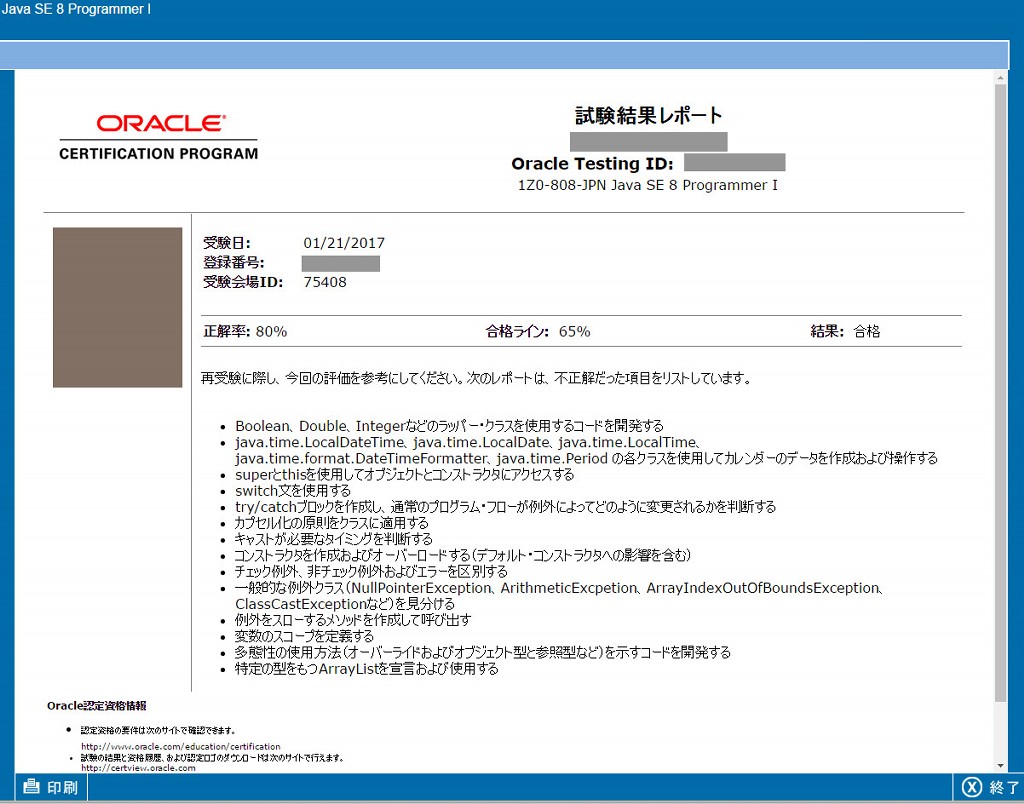Click the switch文を使用する item
This screenshot has height=804, width=1024.
point(293,490)
